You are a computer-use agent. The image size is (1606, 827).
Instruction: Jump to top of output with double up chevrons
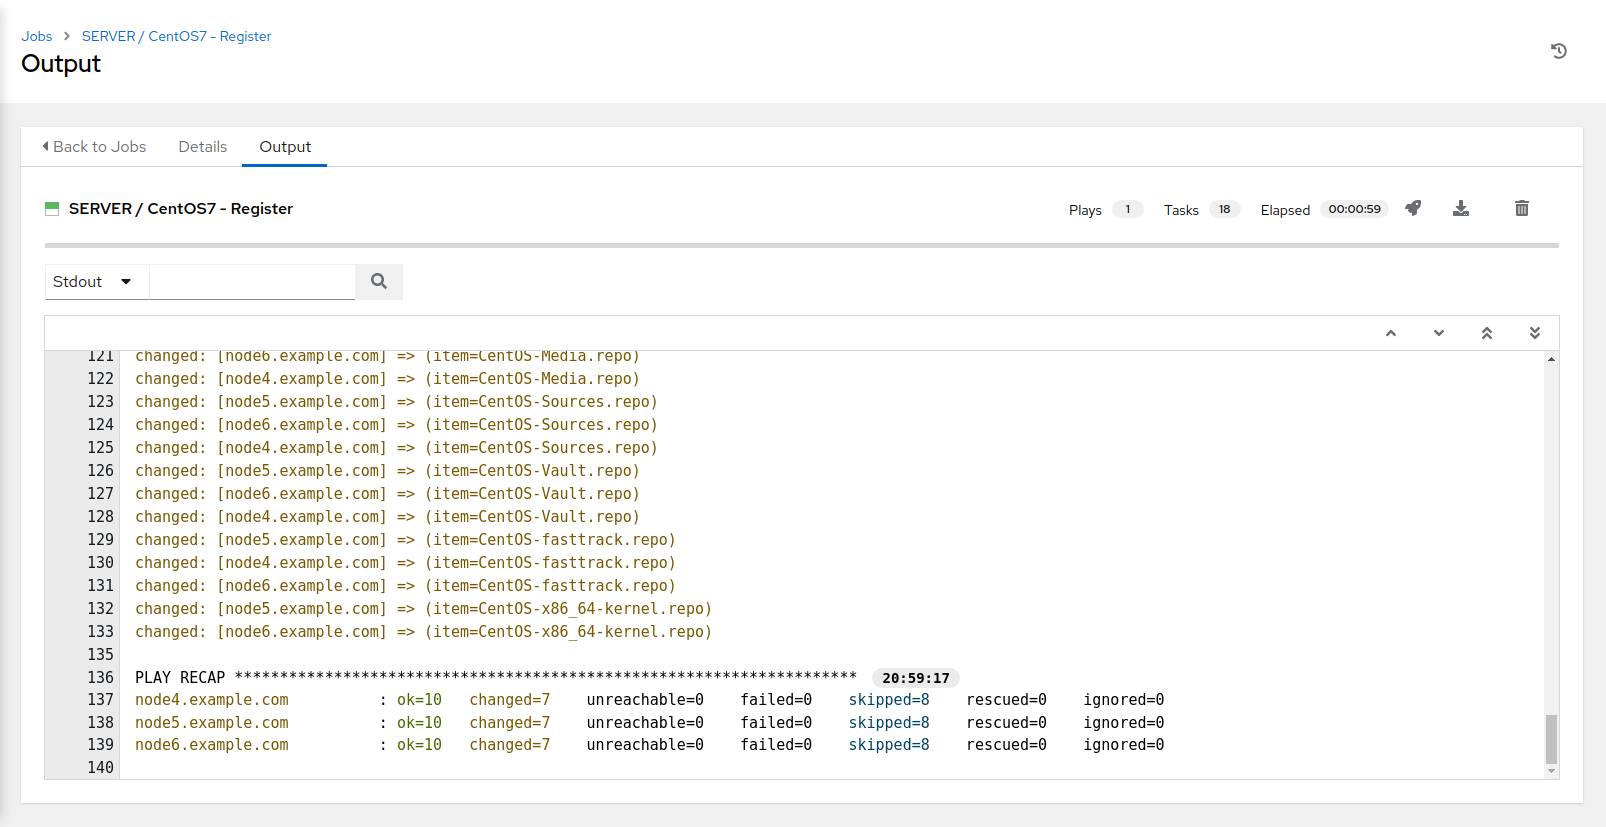[1487, 333]
